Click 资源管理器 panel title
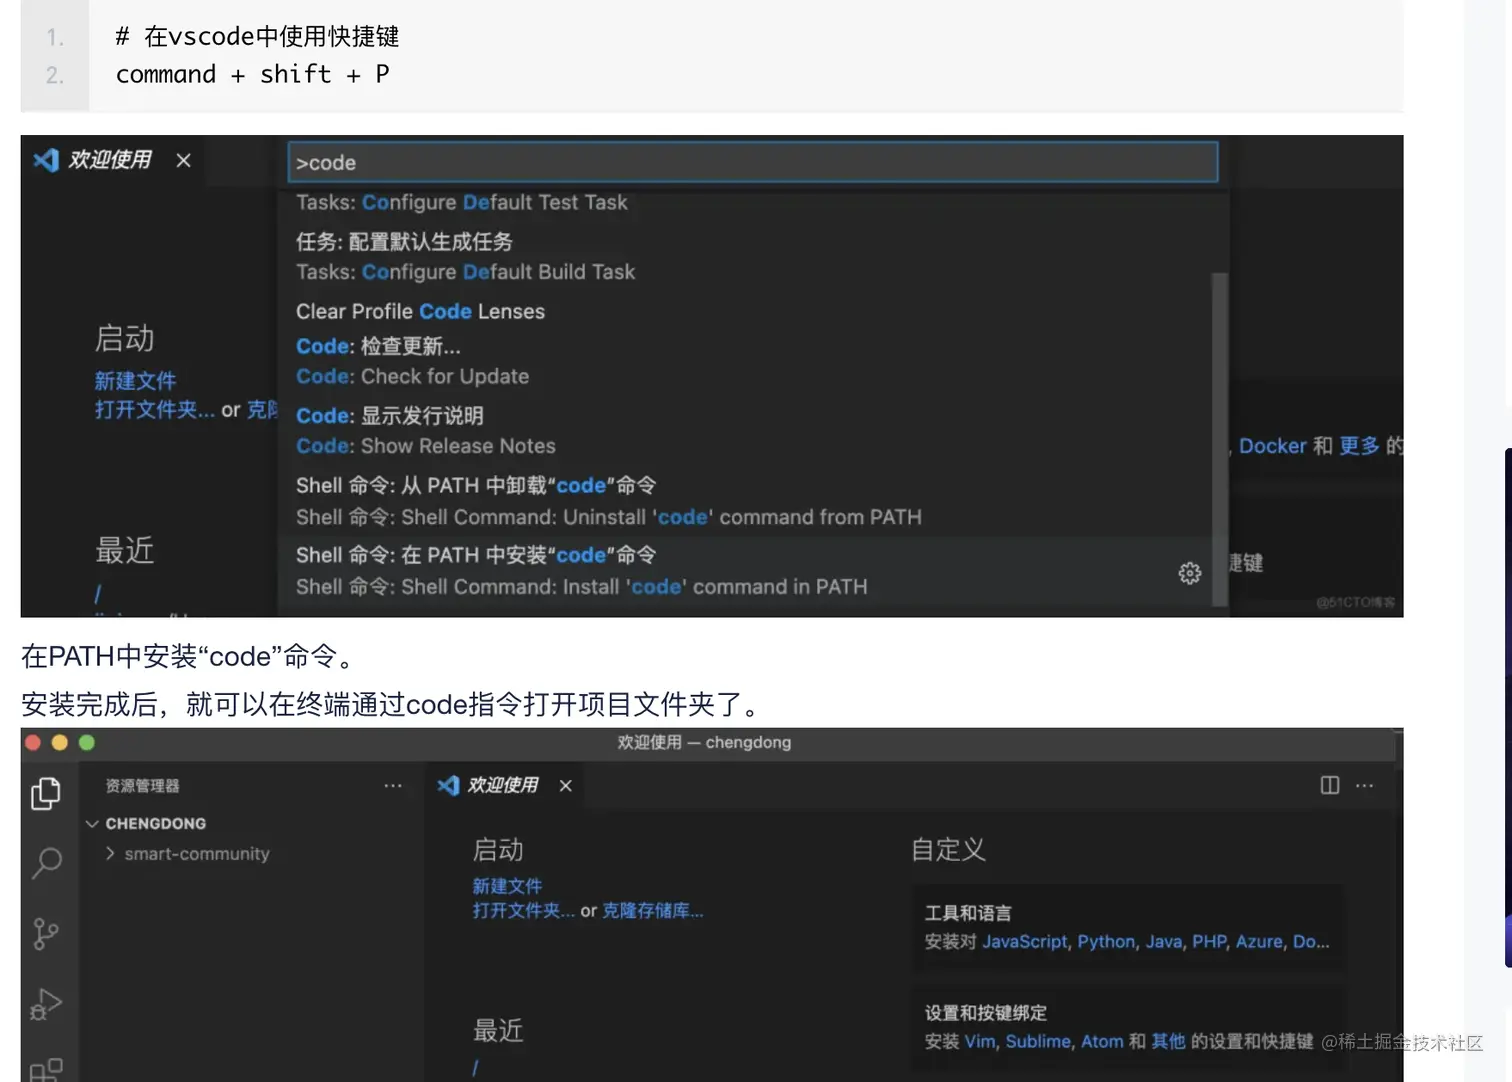The height and width of the screenshot is (1082, 1512). point(143,786)
